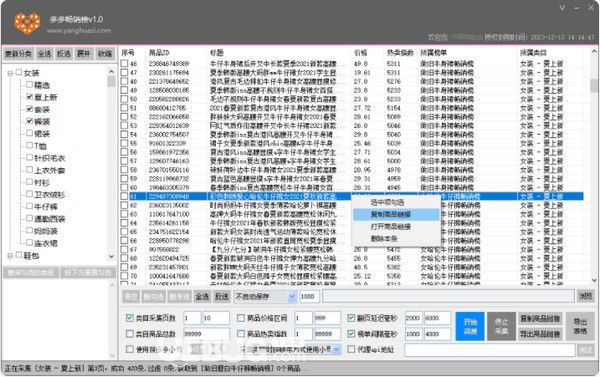Open the dropdown in the bottom options row
This screenshot has width=600, height=377.
click(336, 349)
